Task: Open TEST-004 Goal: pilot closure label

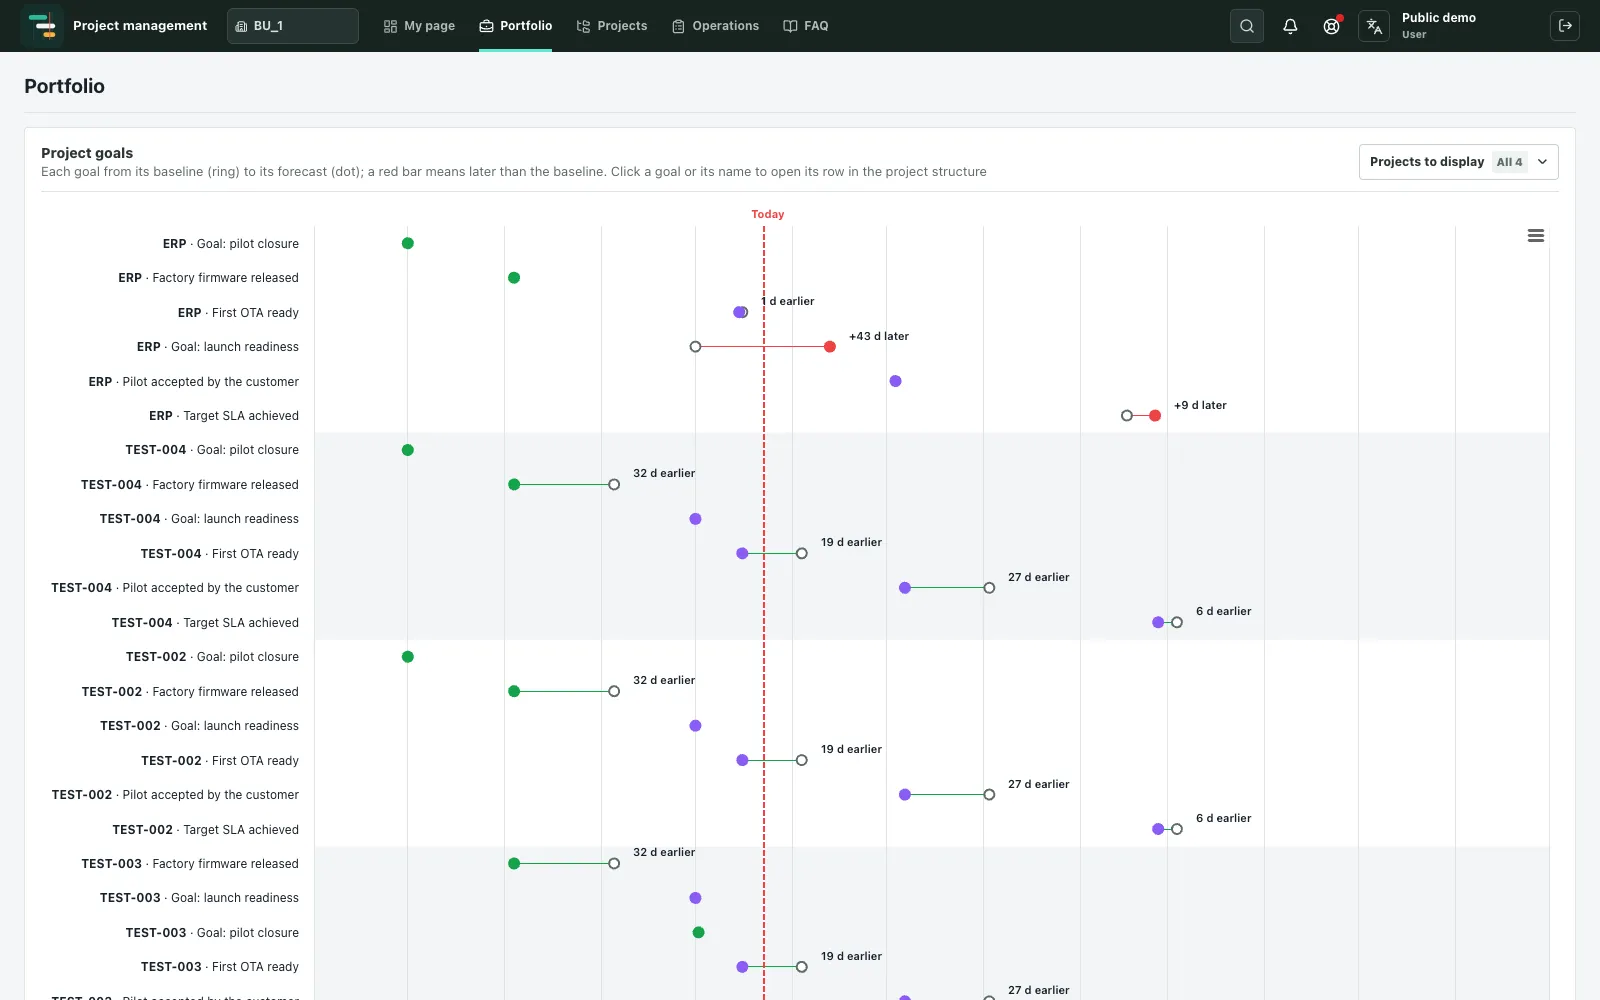Action: coord(212,450)
